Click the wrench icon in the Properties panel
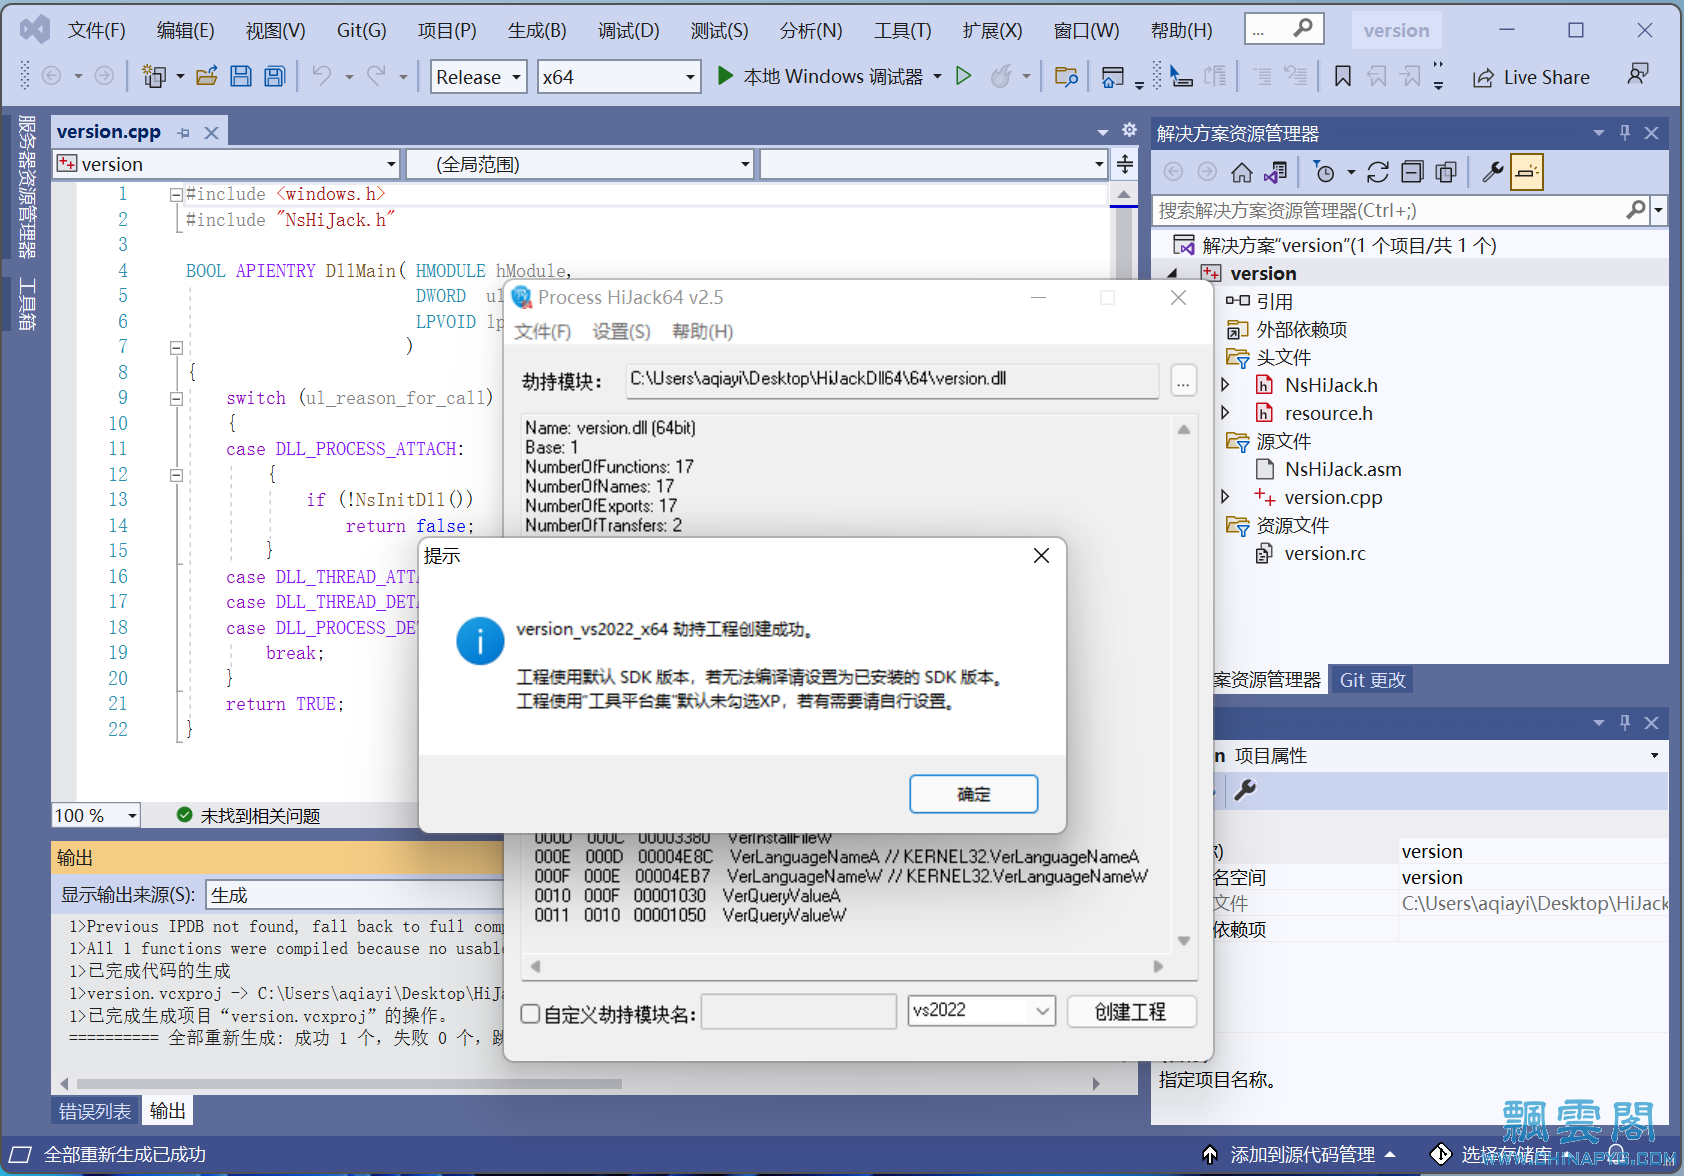The width and height of the screenshot is (1684, 1176). coord(1245,790)
